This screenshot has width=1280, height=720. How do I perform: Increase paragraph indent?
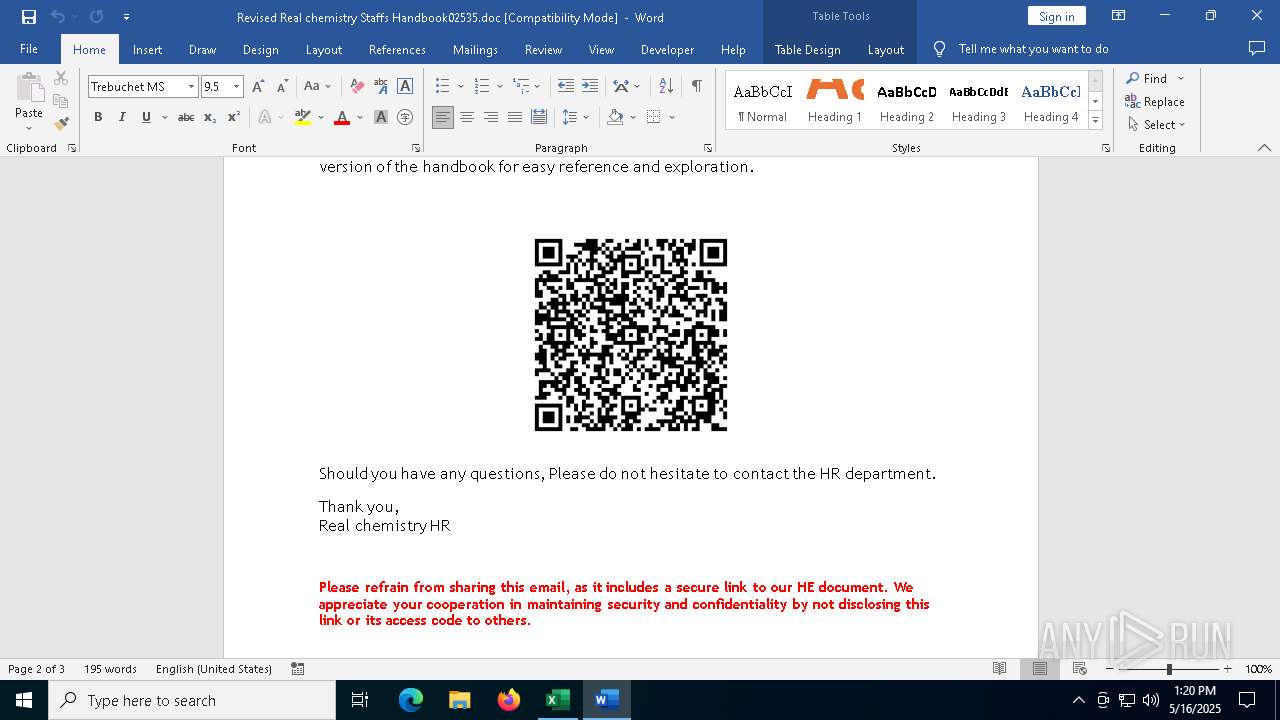[590, 87]
